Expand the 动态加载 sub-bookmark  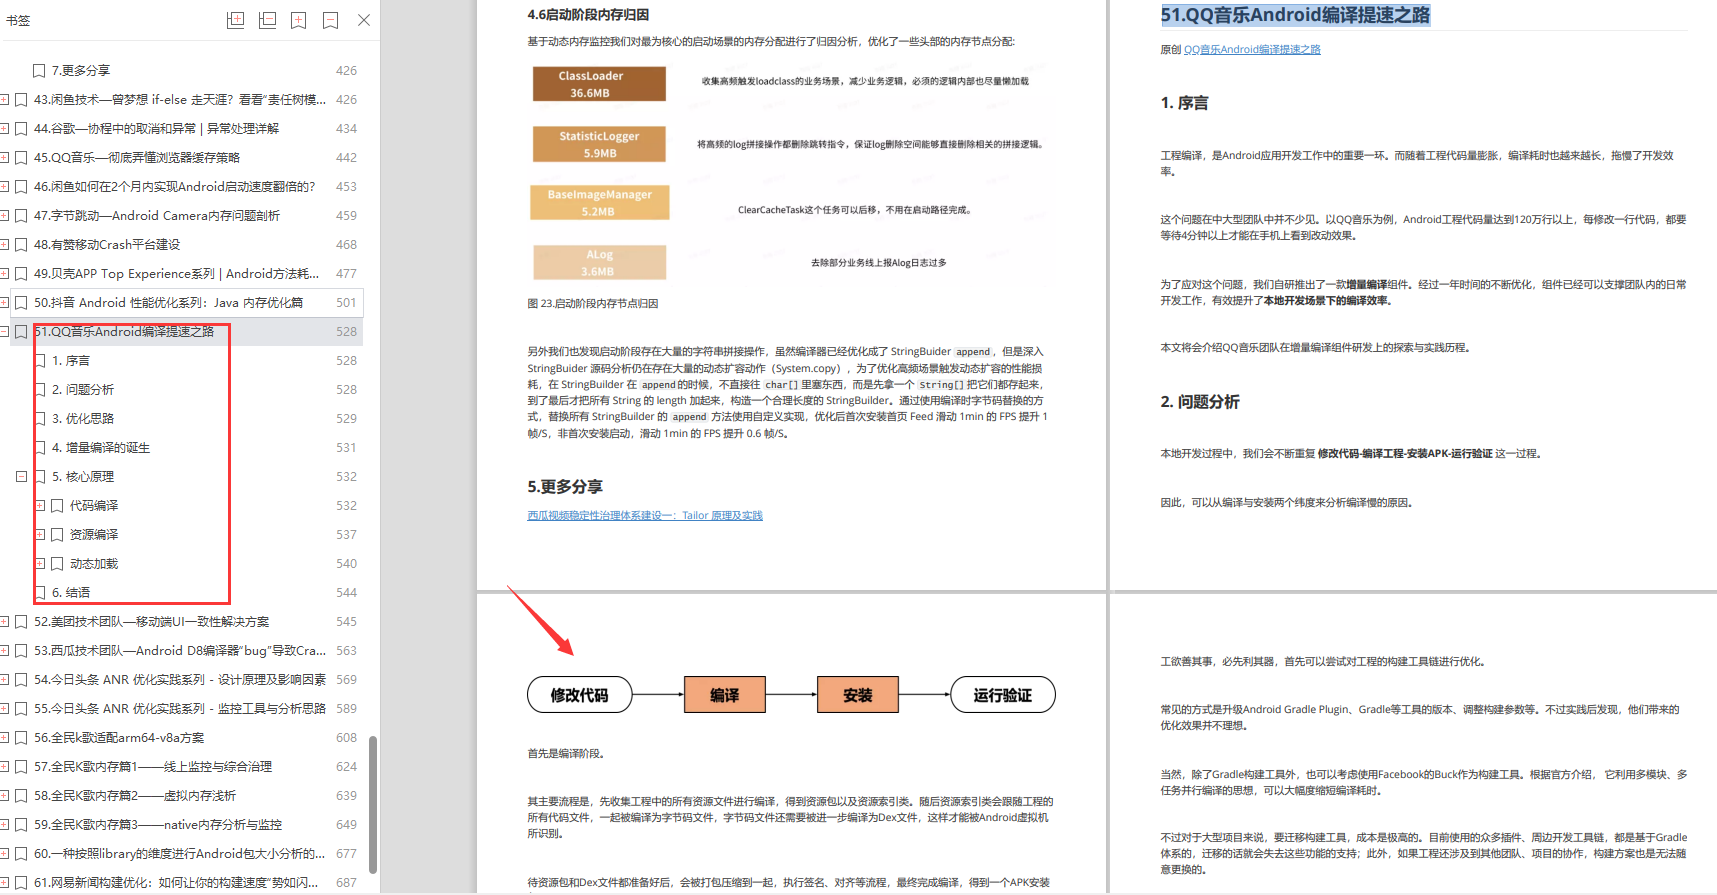(x=40, y=564)
